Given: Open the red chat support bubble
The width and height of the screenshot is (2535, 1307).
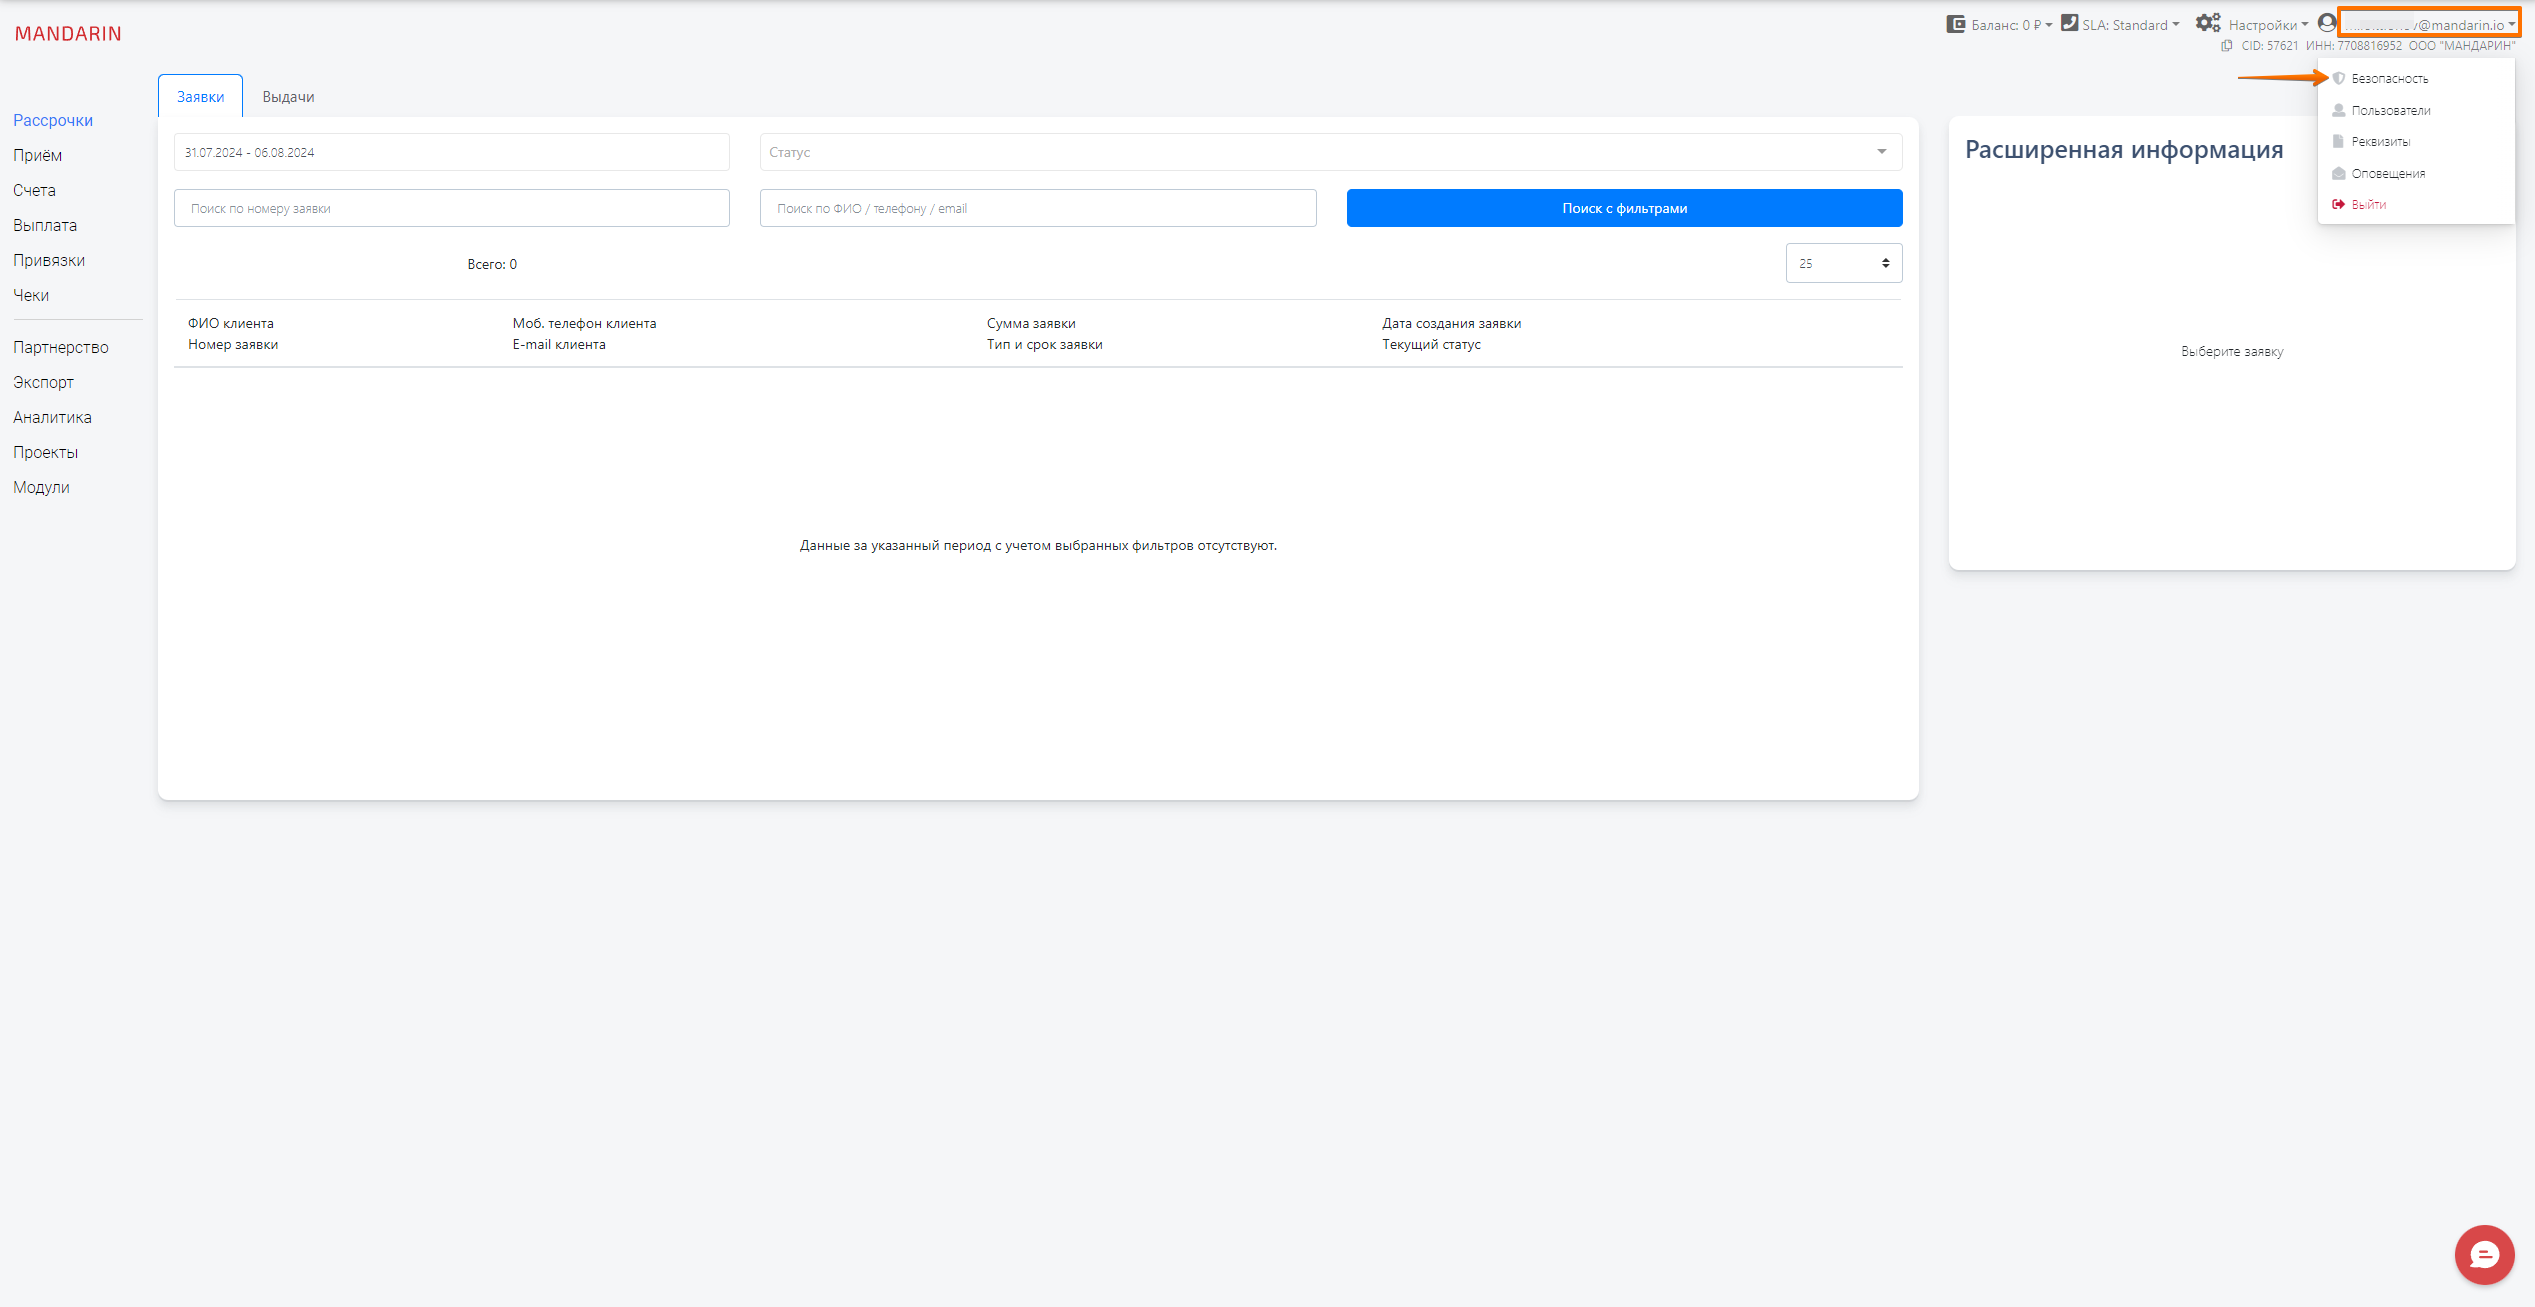Looking at the screenshot, I should click(x=2483, y=1254).
